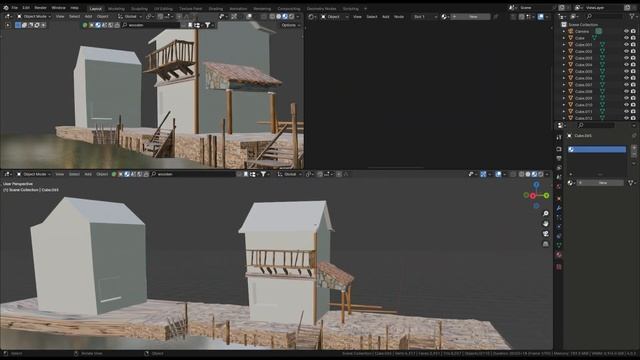Click the outliner search field at top right

pyautogui.click(x=604, y=16)
